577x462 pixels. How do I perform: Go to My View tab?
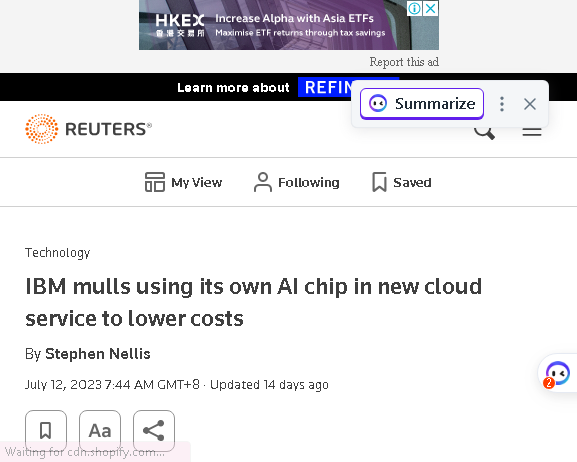coord(183,182)
